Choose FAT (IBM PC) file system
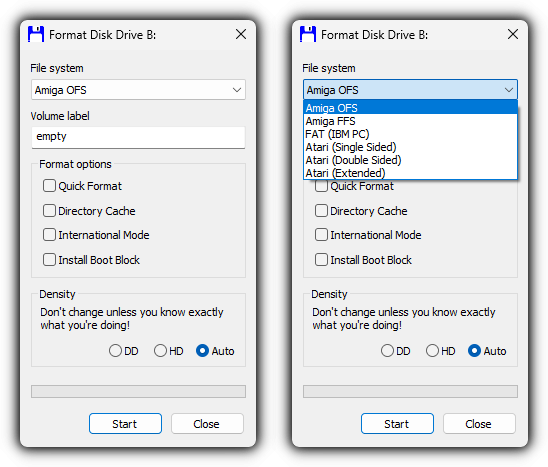 (410, 134)
